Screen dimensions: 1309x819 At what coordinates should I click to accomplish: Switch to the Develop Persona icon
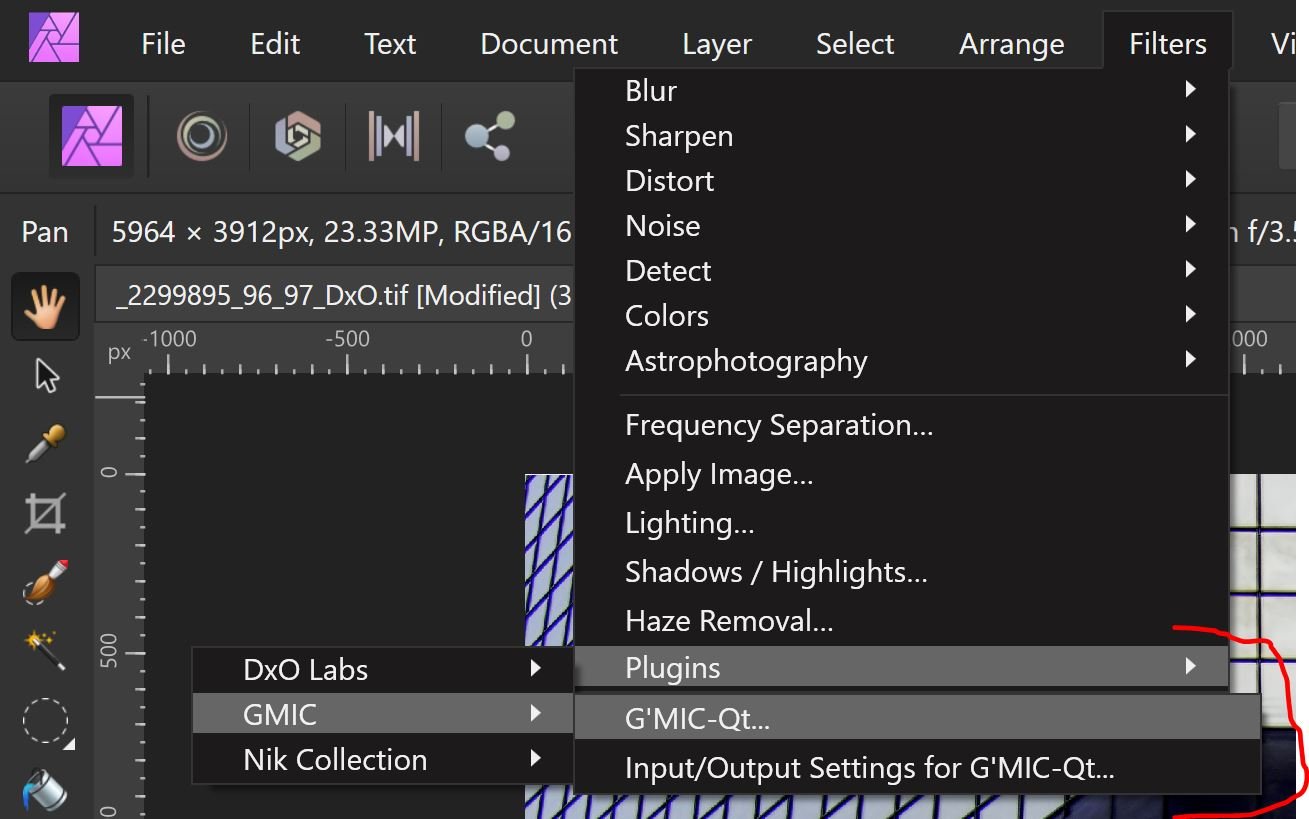[x=298, y=136]
